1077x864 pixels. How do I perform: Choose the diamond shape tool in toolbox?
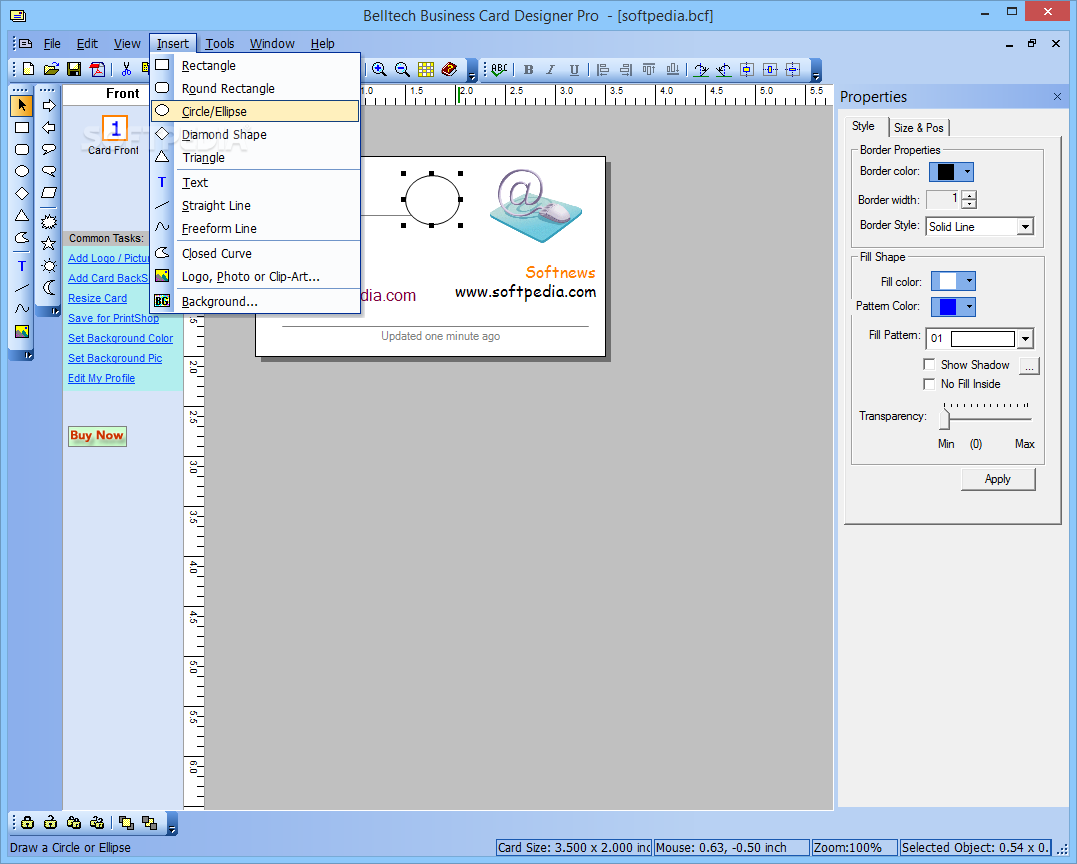[x=22, y=194]
